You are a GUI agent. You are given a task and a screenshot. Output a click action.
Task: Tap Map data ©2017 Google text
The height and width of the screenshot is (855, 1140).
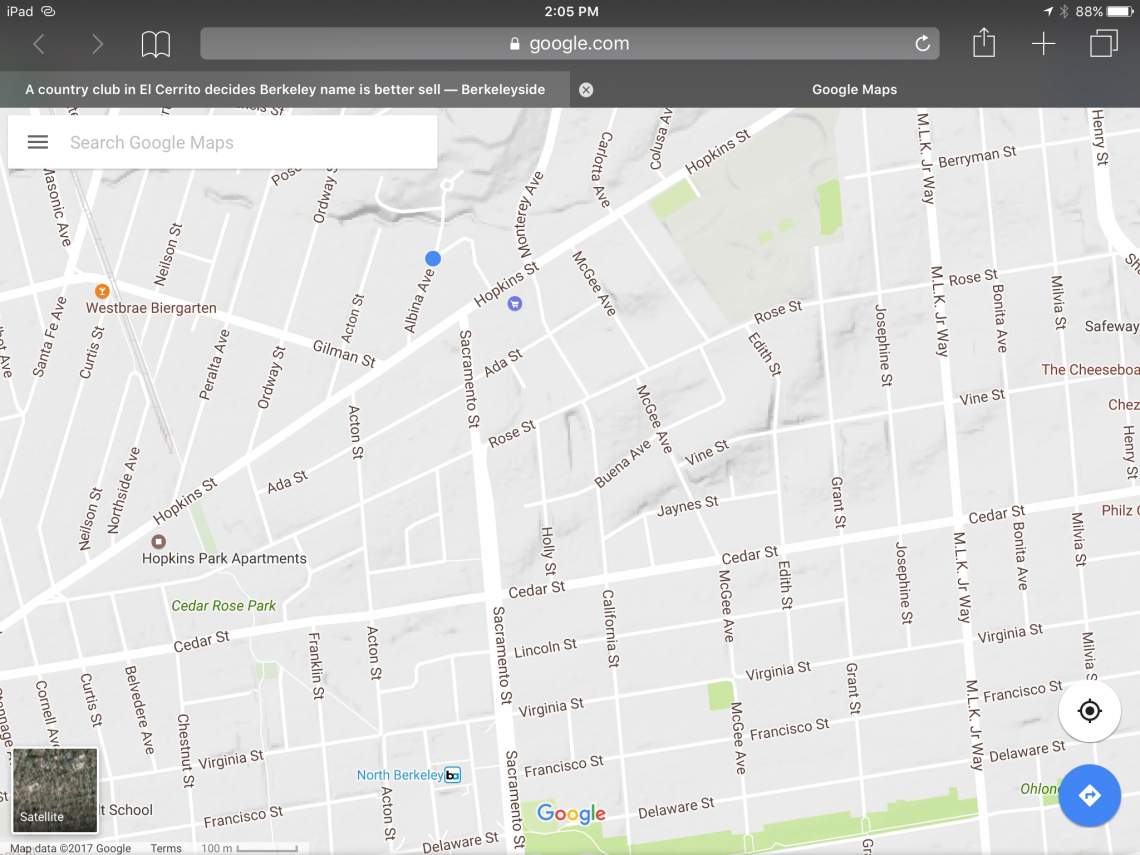pyautogui.click(x=71, y=848)
